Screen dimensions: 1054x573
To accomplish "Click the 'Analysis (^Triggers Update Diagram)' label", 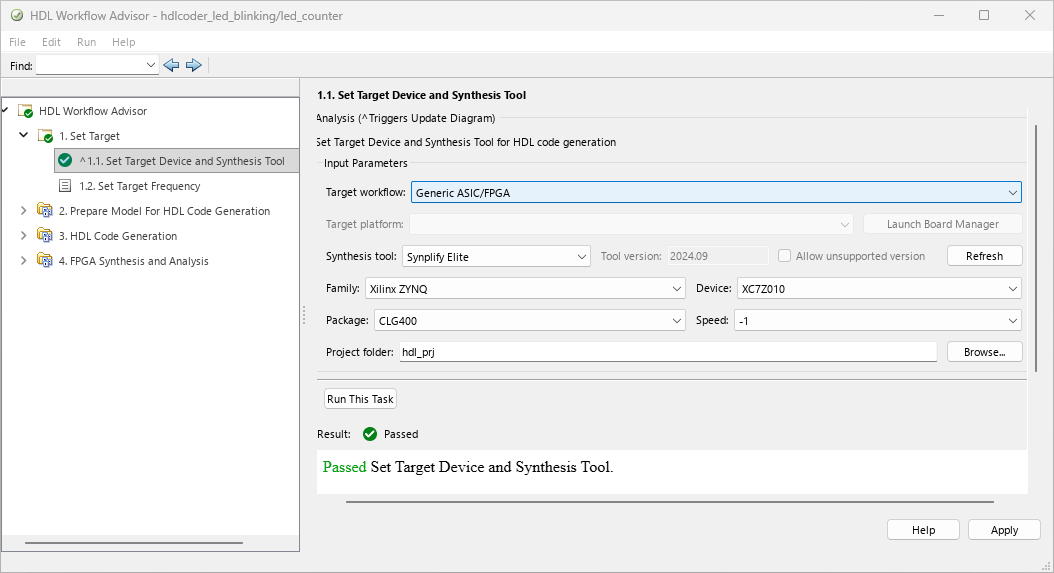I will (406, 118).
